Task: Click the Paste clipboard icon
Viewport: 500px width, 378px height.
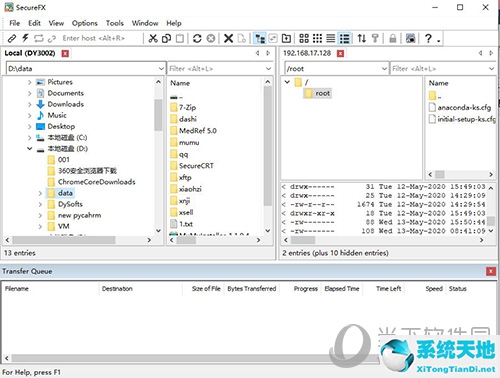Action: pyautogui.click(x=180, y=38)
